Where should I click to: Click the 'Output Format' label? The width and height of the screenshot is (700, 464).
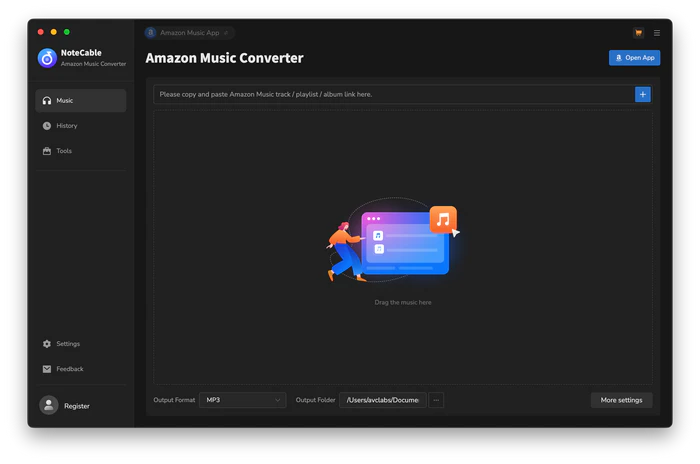click(x=174, y=400)
